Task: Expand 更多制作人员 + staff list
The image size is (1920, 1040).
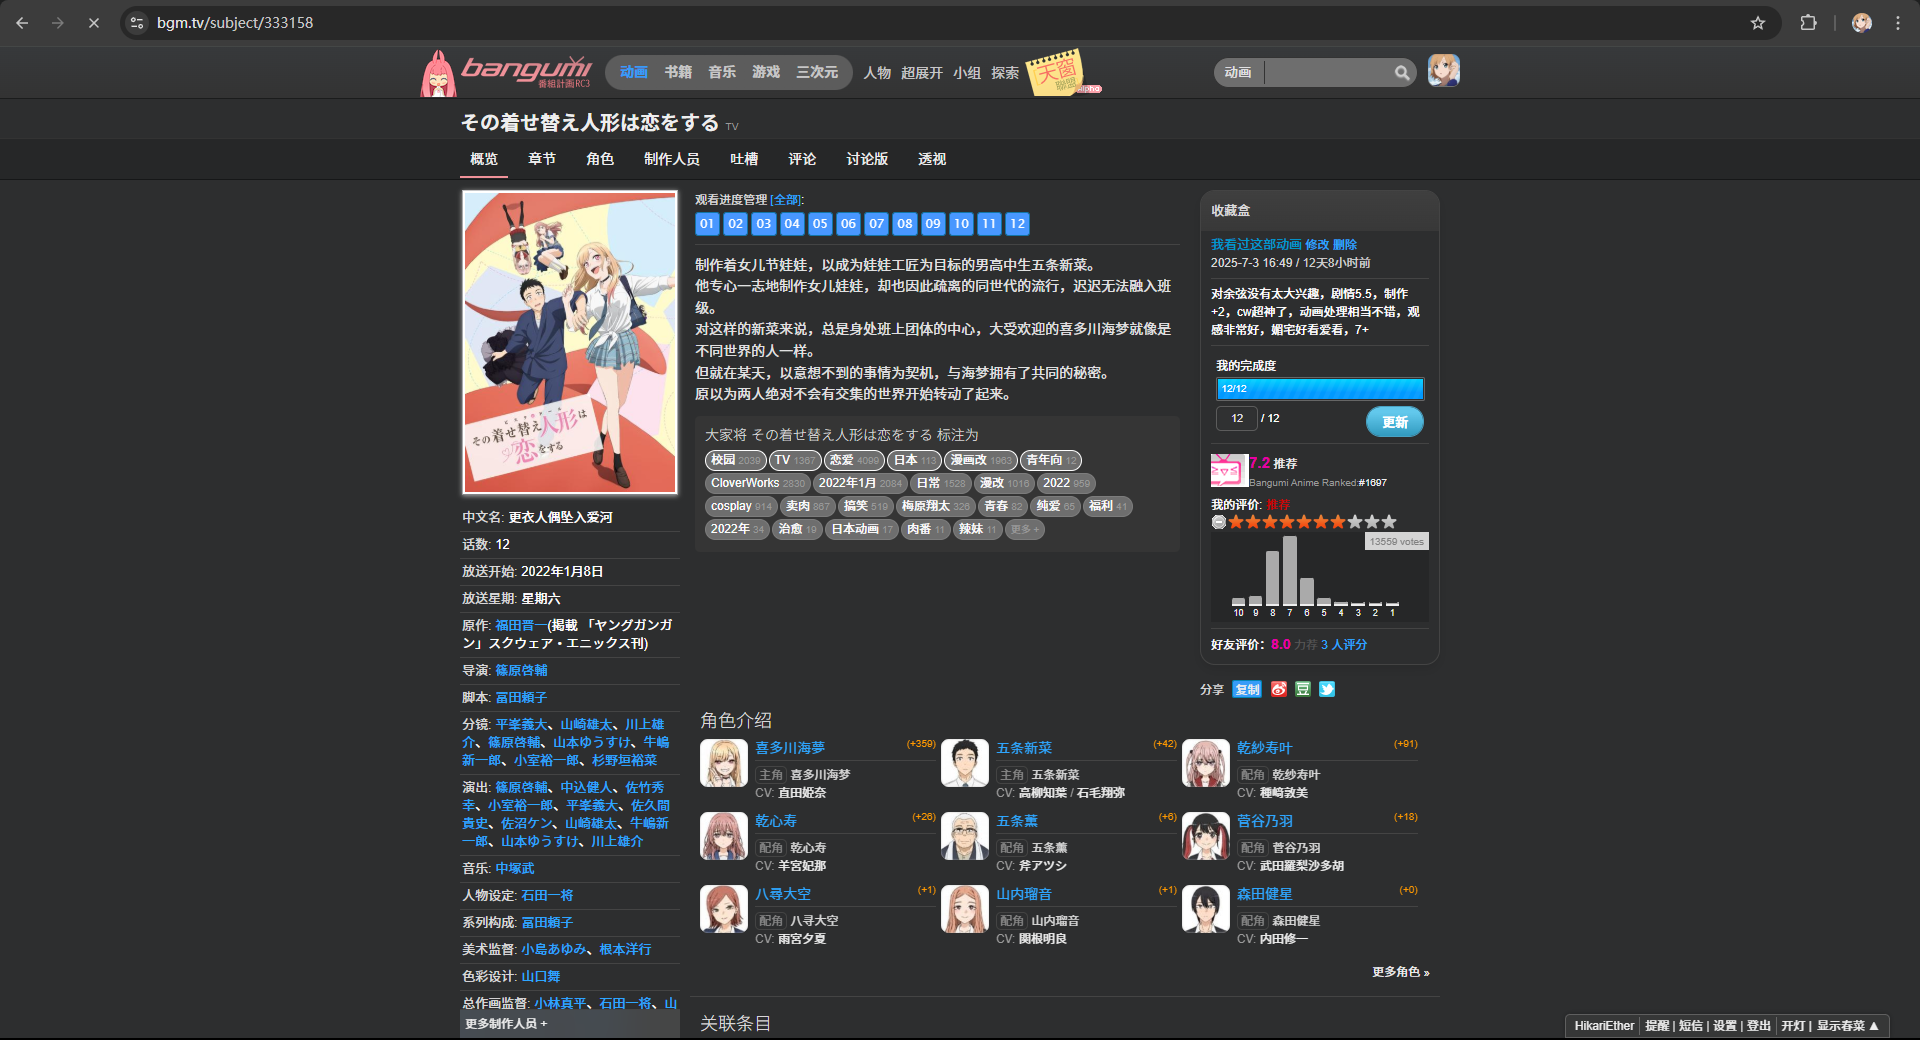Action: [506, 1024]
